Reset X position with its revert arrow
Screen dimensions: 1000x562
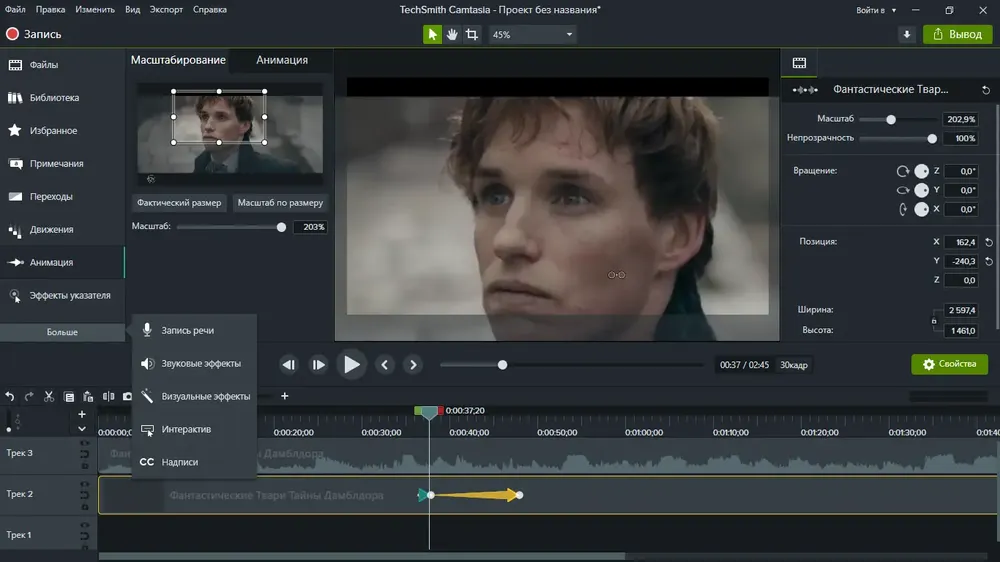point(989,242)
